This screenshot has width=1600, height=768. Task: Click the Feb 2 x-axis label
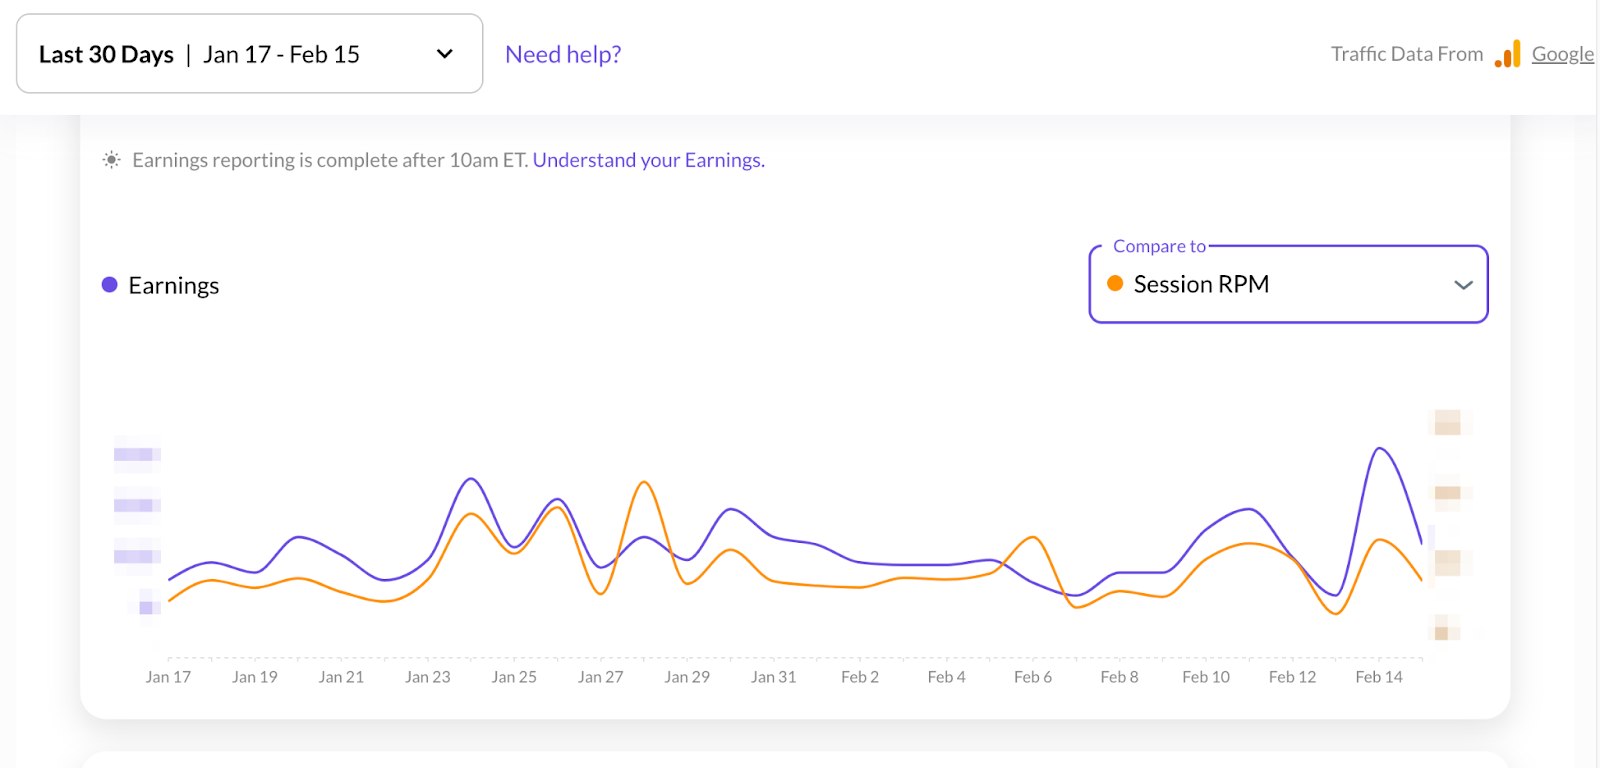[x=860, y=677]
